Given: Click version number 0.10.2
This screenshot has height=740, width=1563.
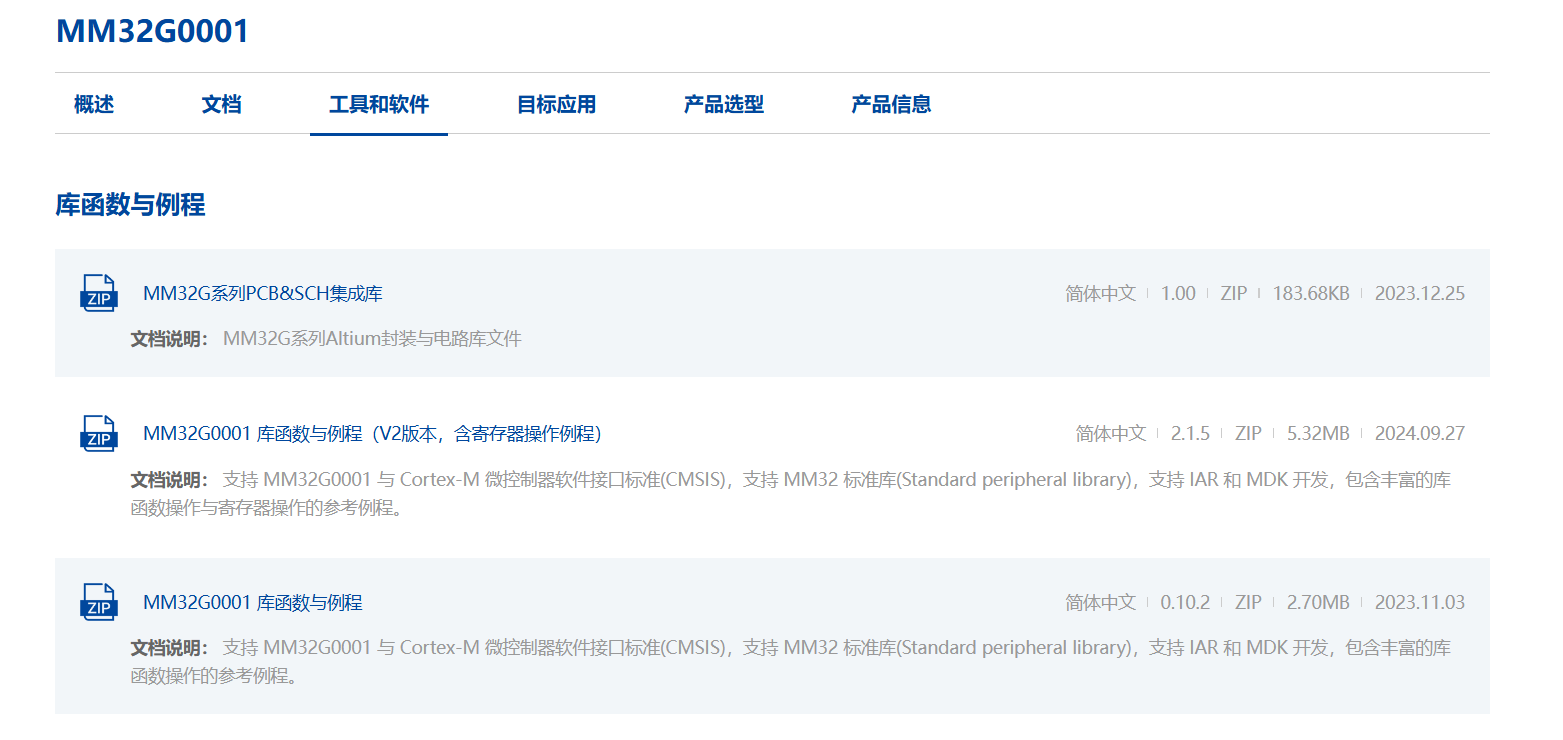Looking at the screenshot, I should (1185, 603).
